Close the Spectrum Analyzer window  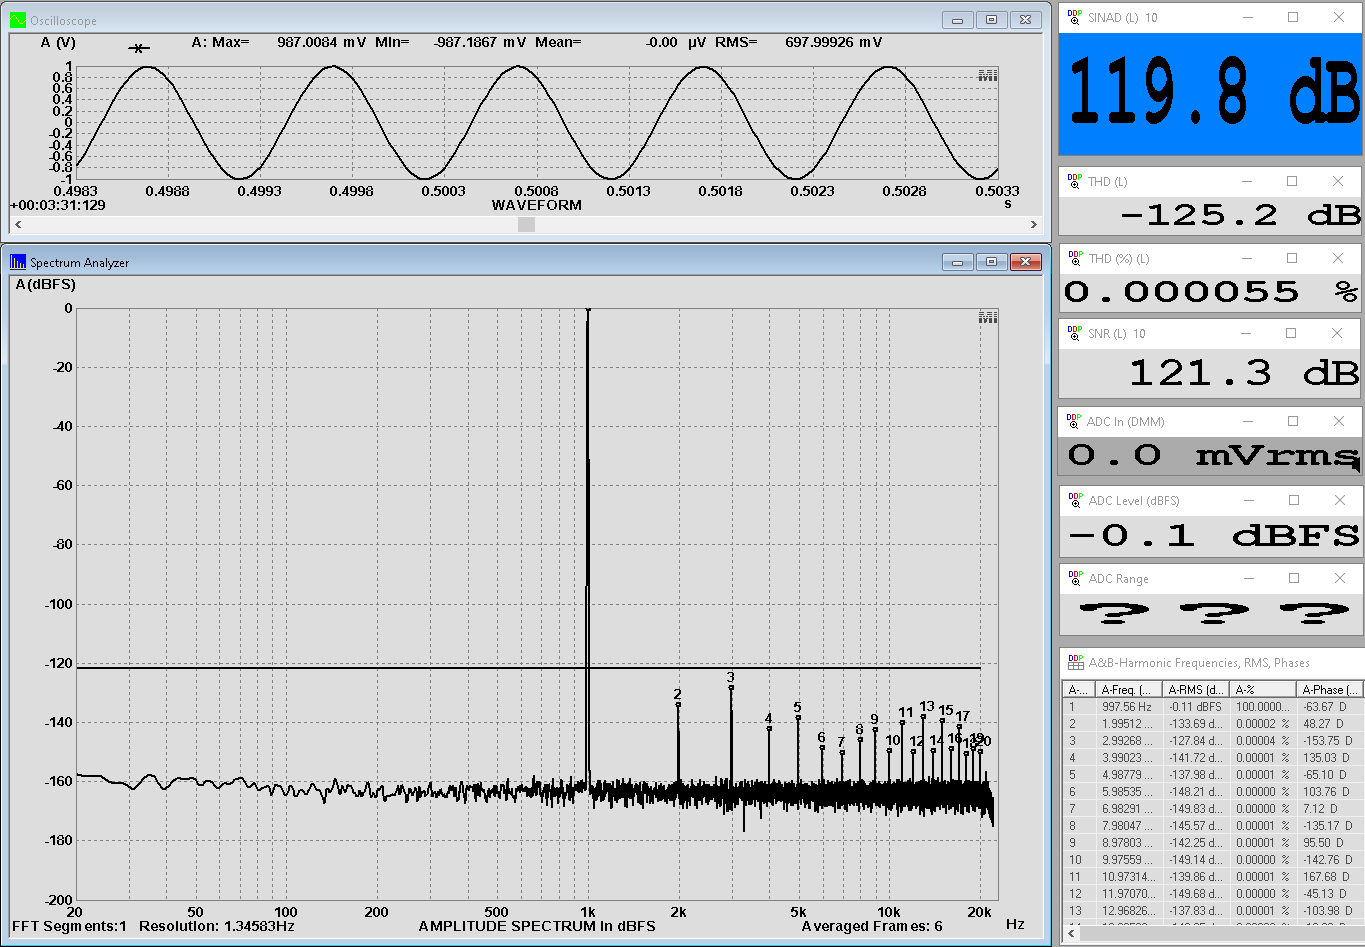tap(1025, 262)
